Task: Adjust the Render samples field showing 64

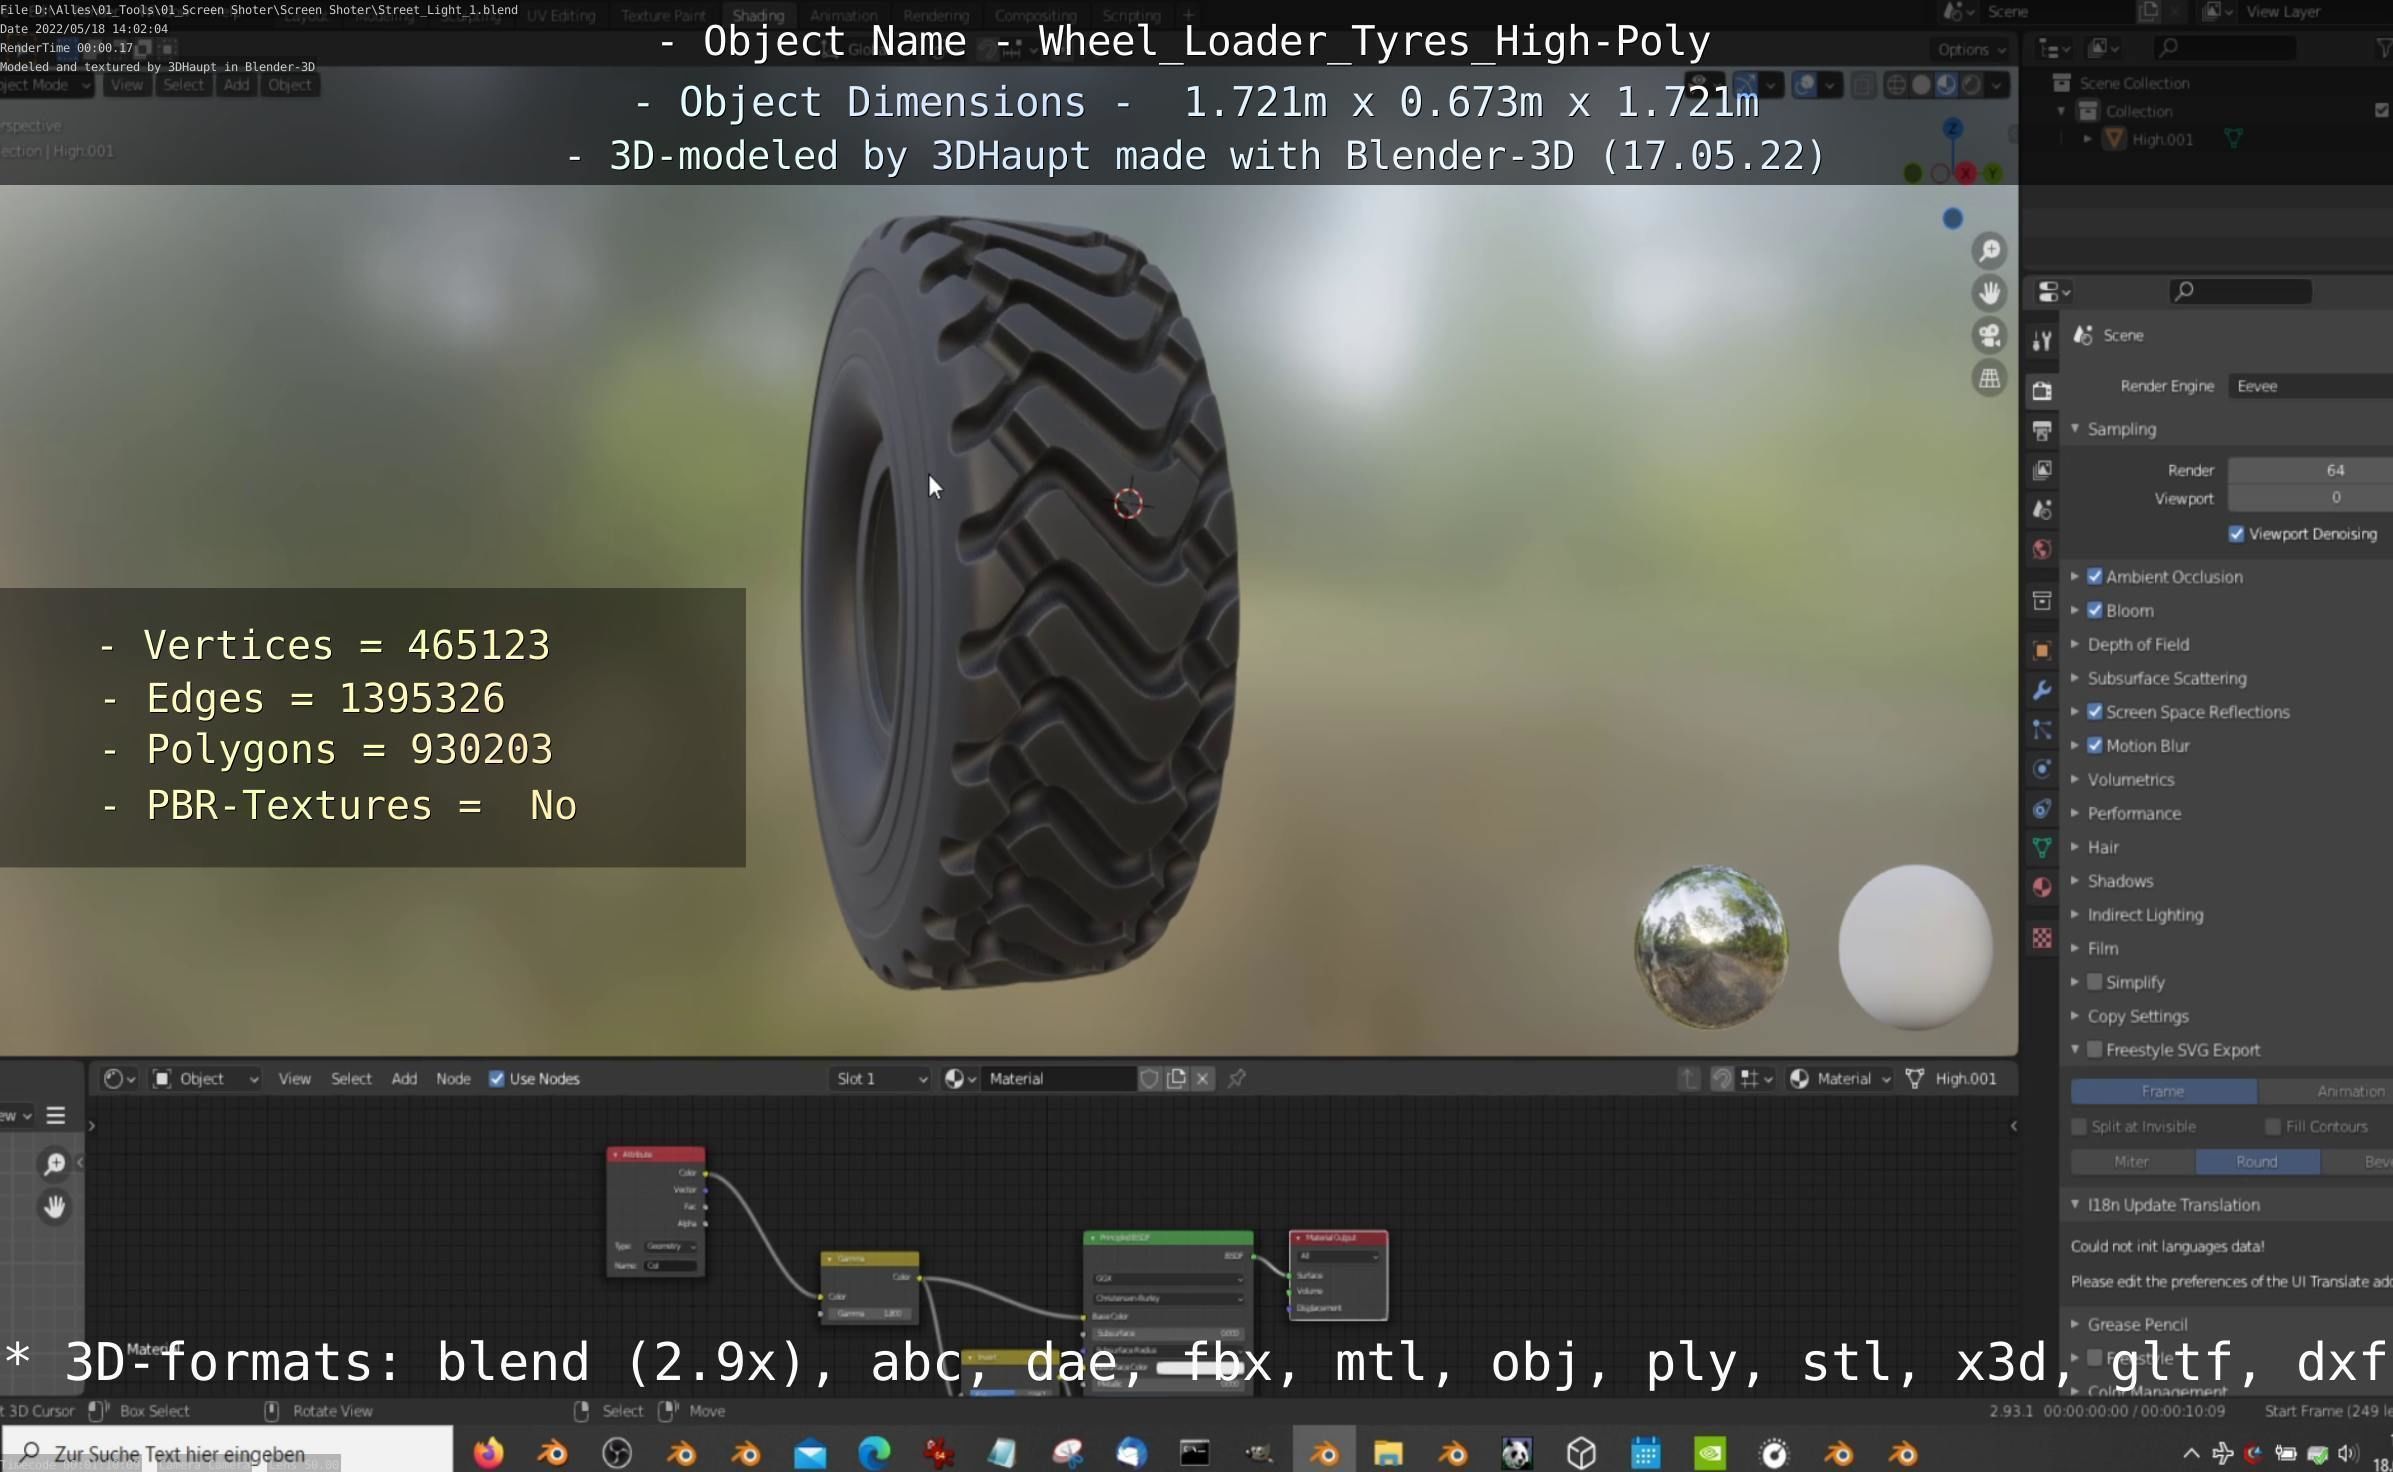Action: (2310, 470)
